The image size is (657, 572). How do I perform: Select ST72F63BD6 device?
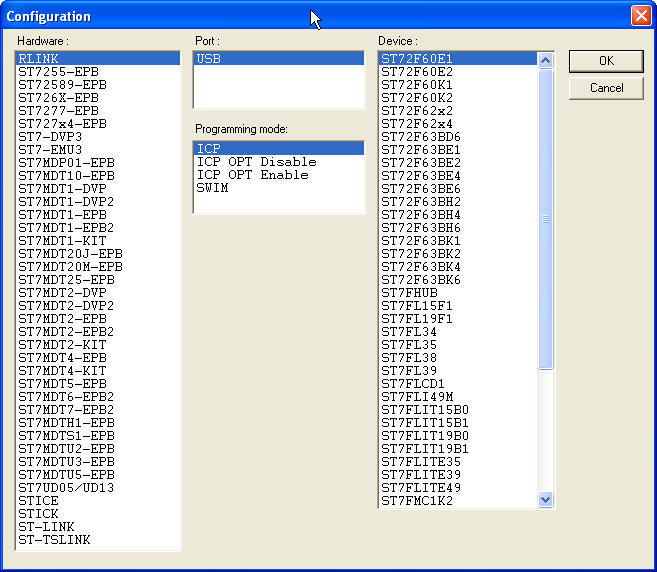pyautogui.click(x=458, y=137)
